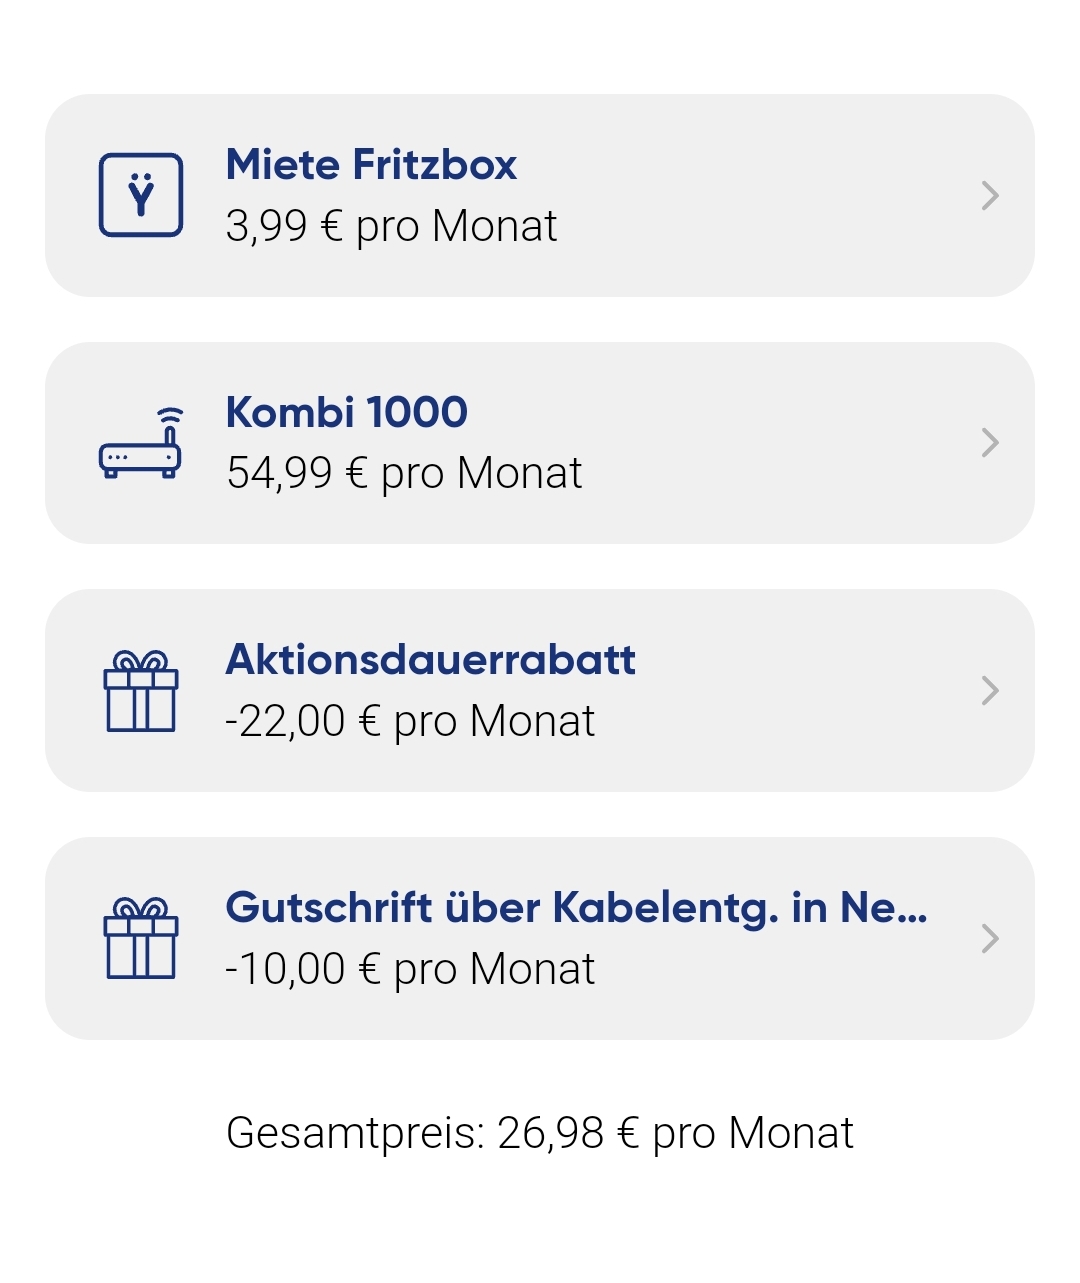Tap the truncated "Gutschrift über Kabelentg." title
Viewport: 1080px width, 1283px height.
(576, 908)
